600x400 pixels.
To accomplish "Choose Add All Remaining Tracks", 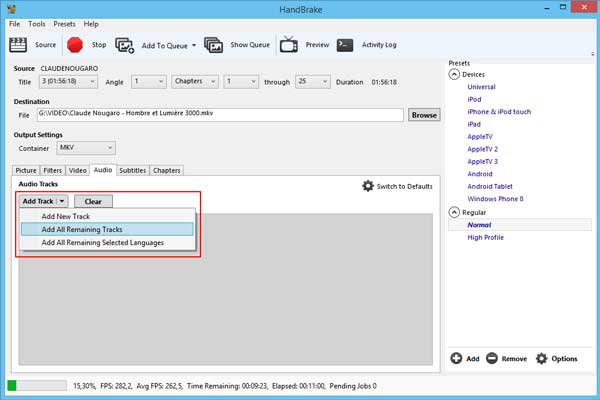I will pos(108,229).
